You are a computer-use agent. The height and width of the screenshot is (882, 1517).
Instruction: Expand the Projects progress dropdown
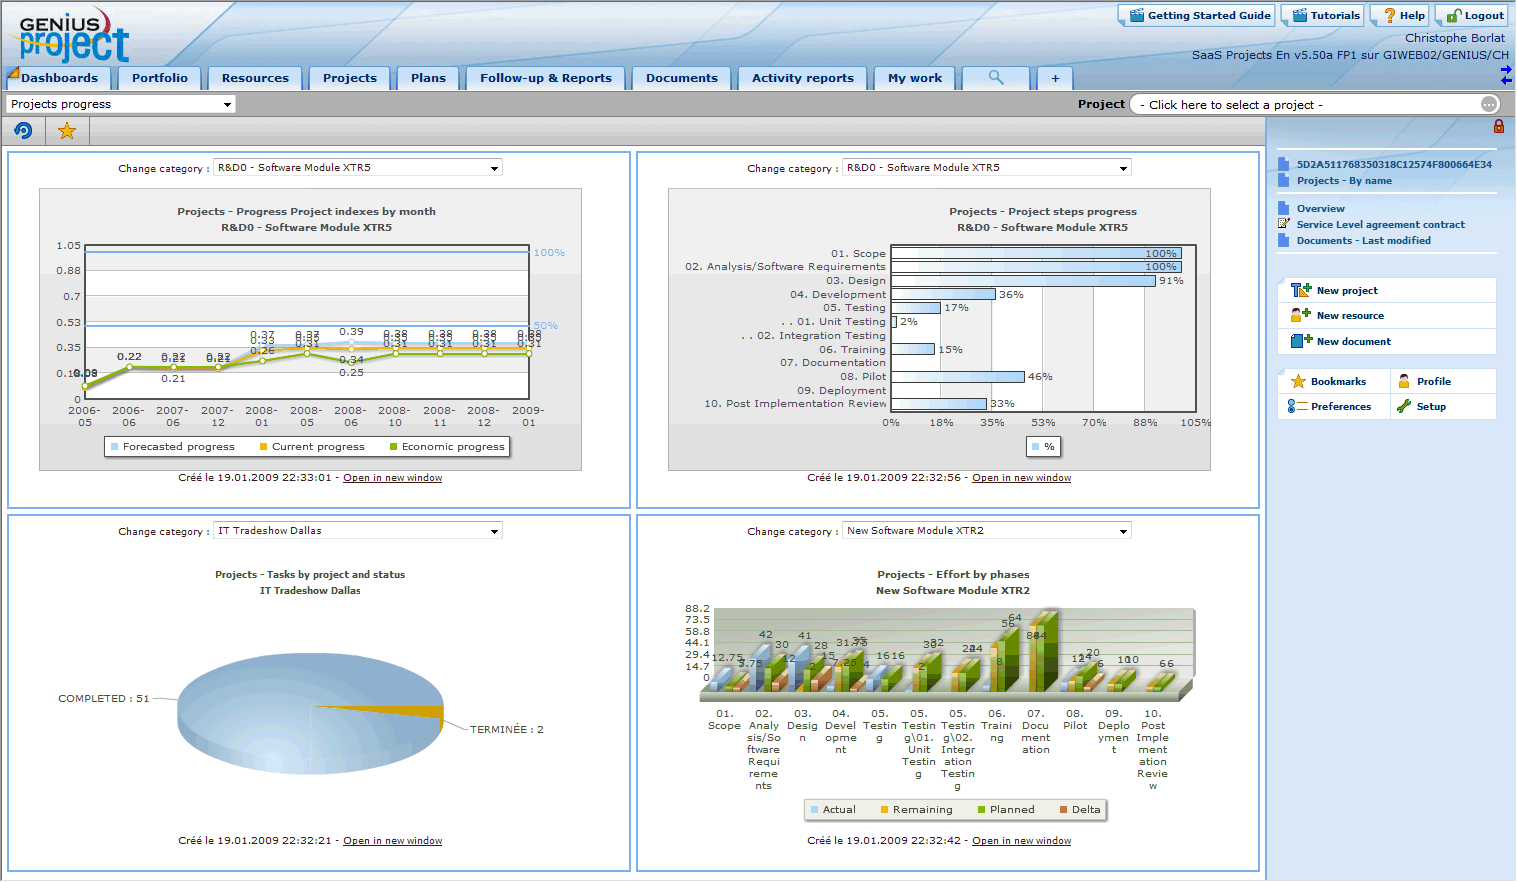(x=227, y=105)
